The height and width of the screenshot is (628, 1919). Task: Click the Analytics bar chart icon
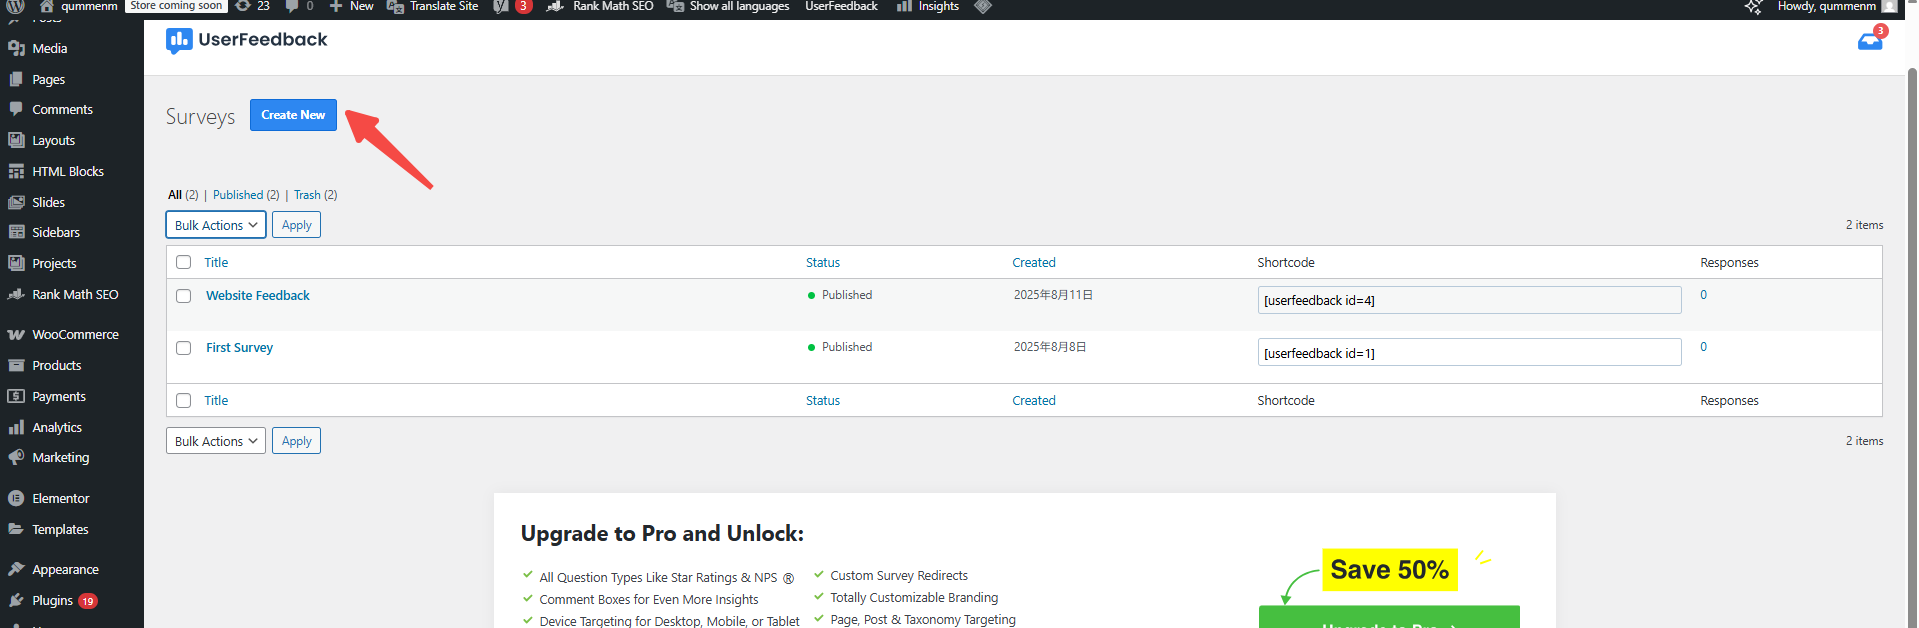pyautogui.click(x=16, y=427)
